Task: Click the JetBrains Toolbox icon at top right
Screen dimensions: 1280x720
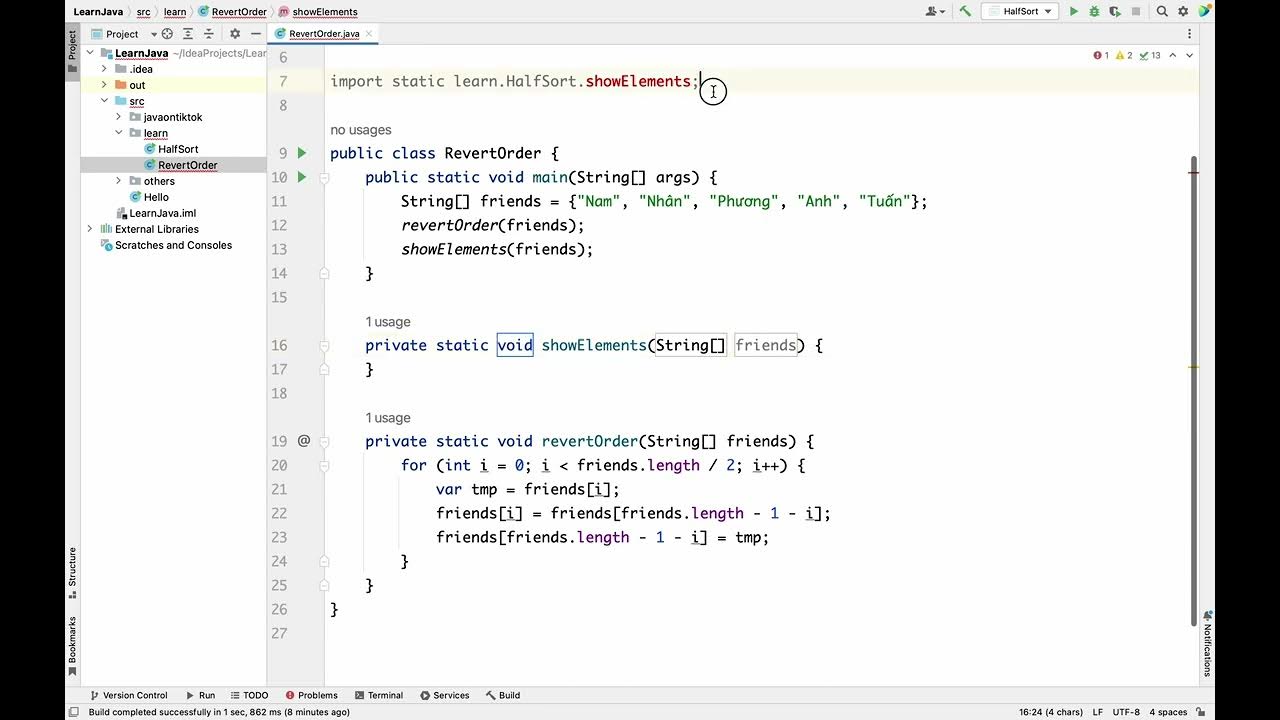Action: coord(1204,11)
